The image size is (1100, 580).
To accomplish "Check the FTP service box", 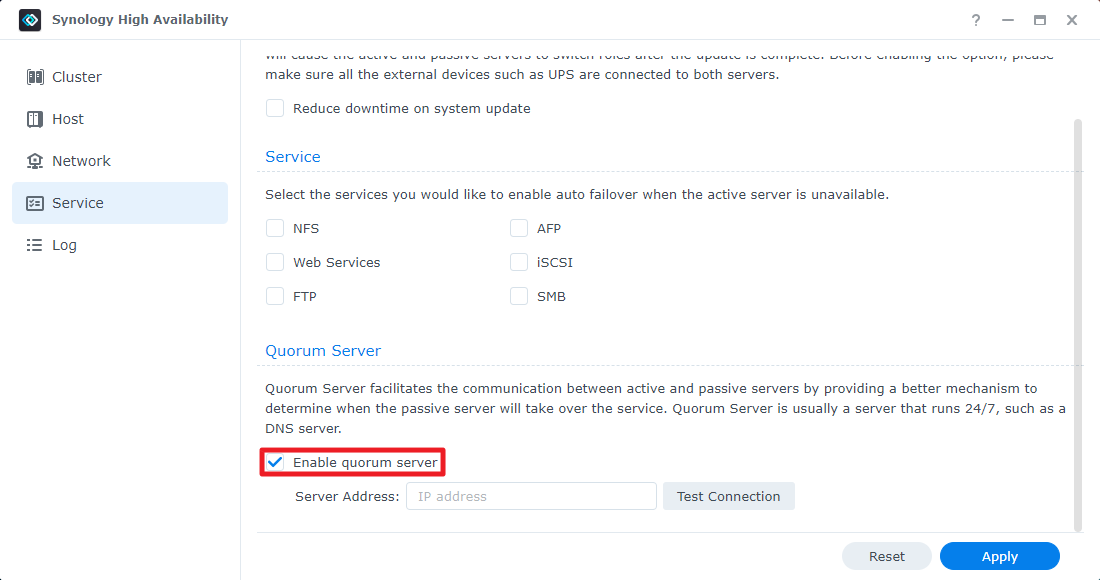I will click(x=274, y=296).
